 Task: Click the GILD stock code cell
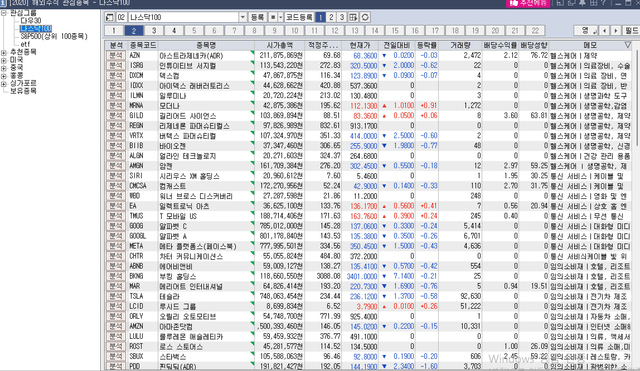[x=142, y=116]
